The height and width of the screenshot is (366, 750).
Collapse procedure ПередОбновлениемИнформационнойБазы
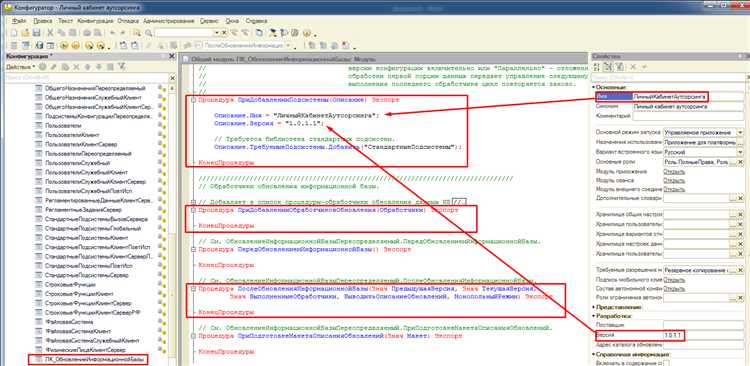click(x=193, y=249)
